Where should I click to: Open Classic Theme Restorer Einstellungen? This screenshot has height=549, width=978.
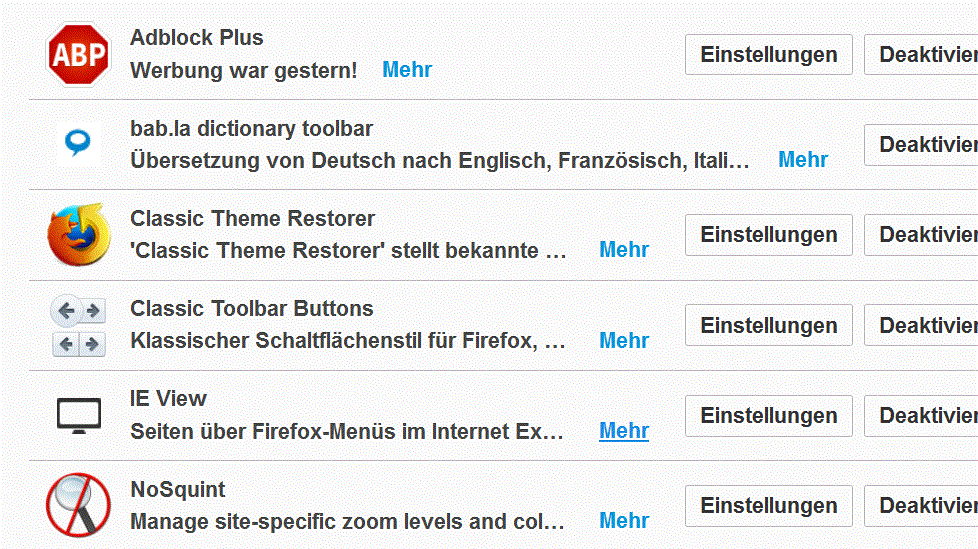(x=768, y=235)
